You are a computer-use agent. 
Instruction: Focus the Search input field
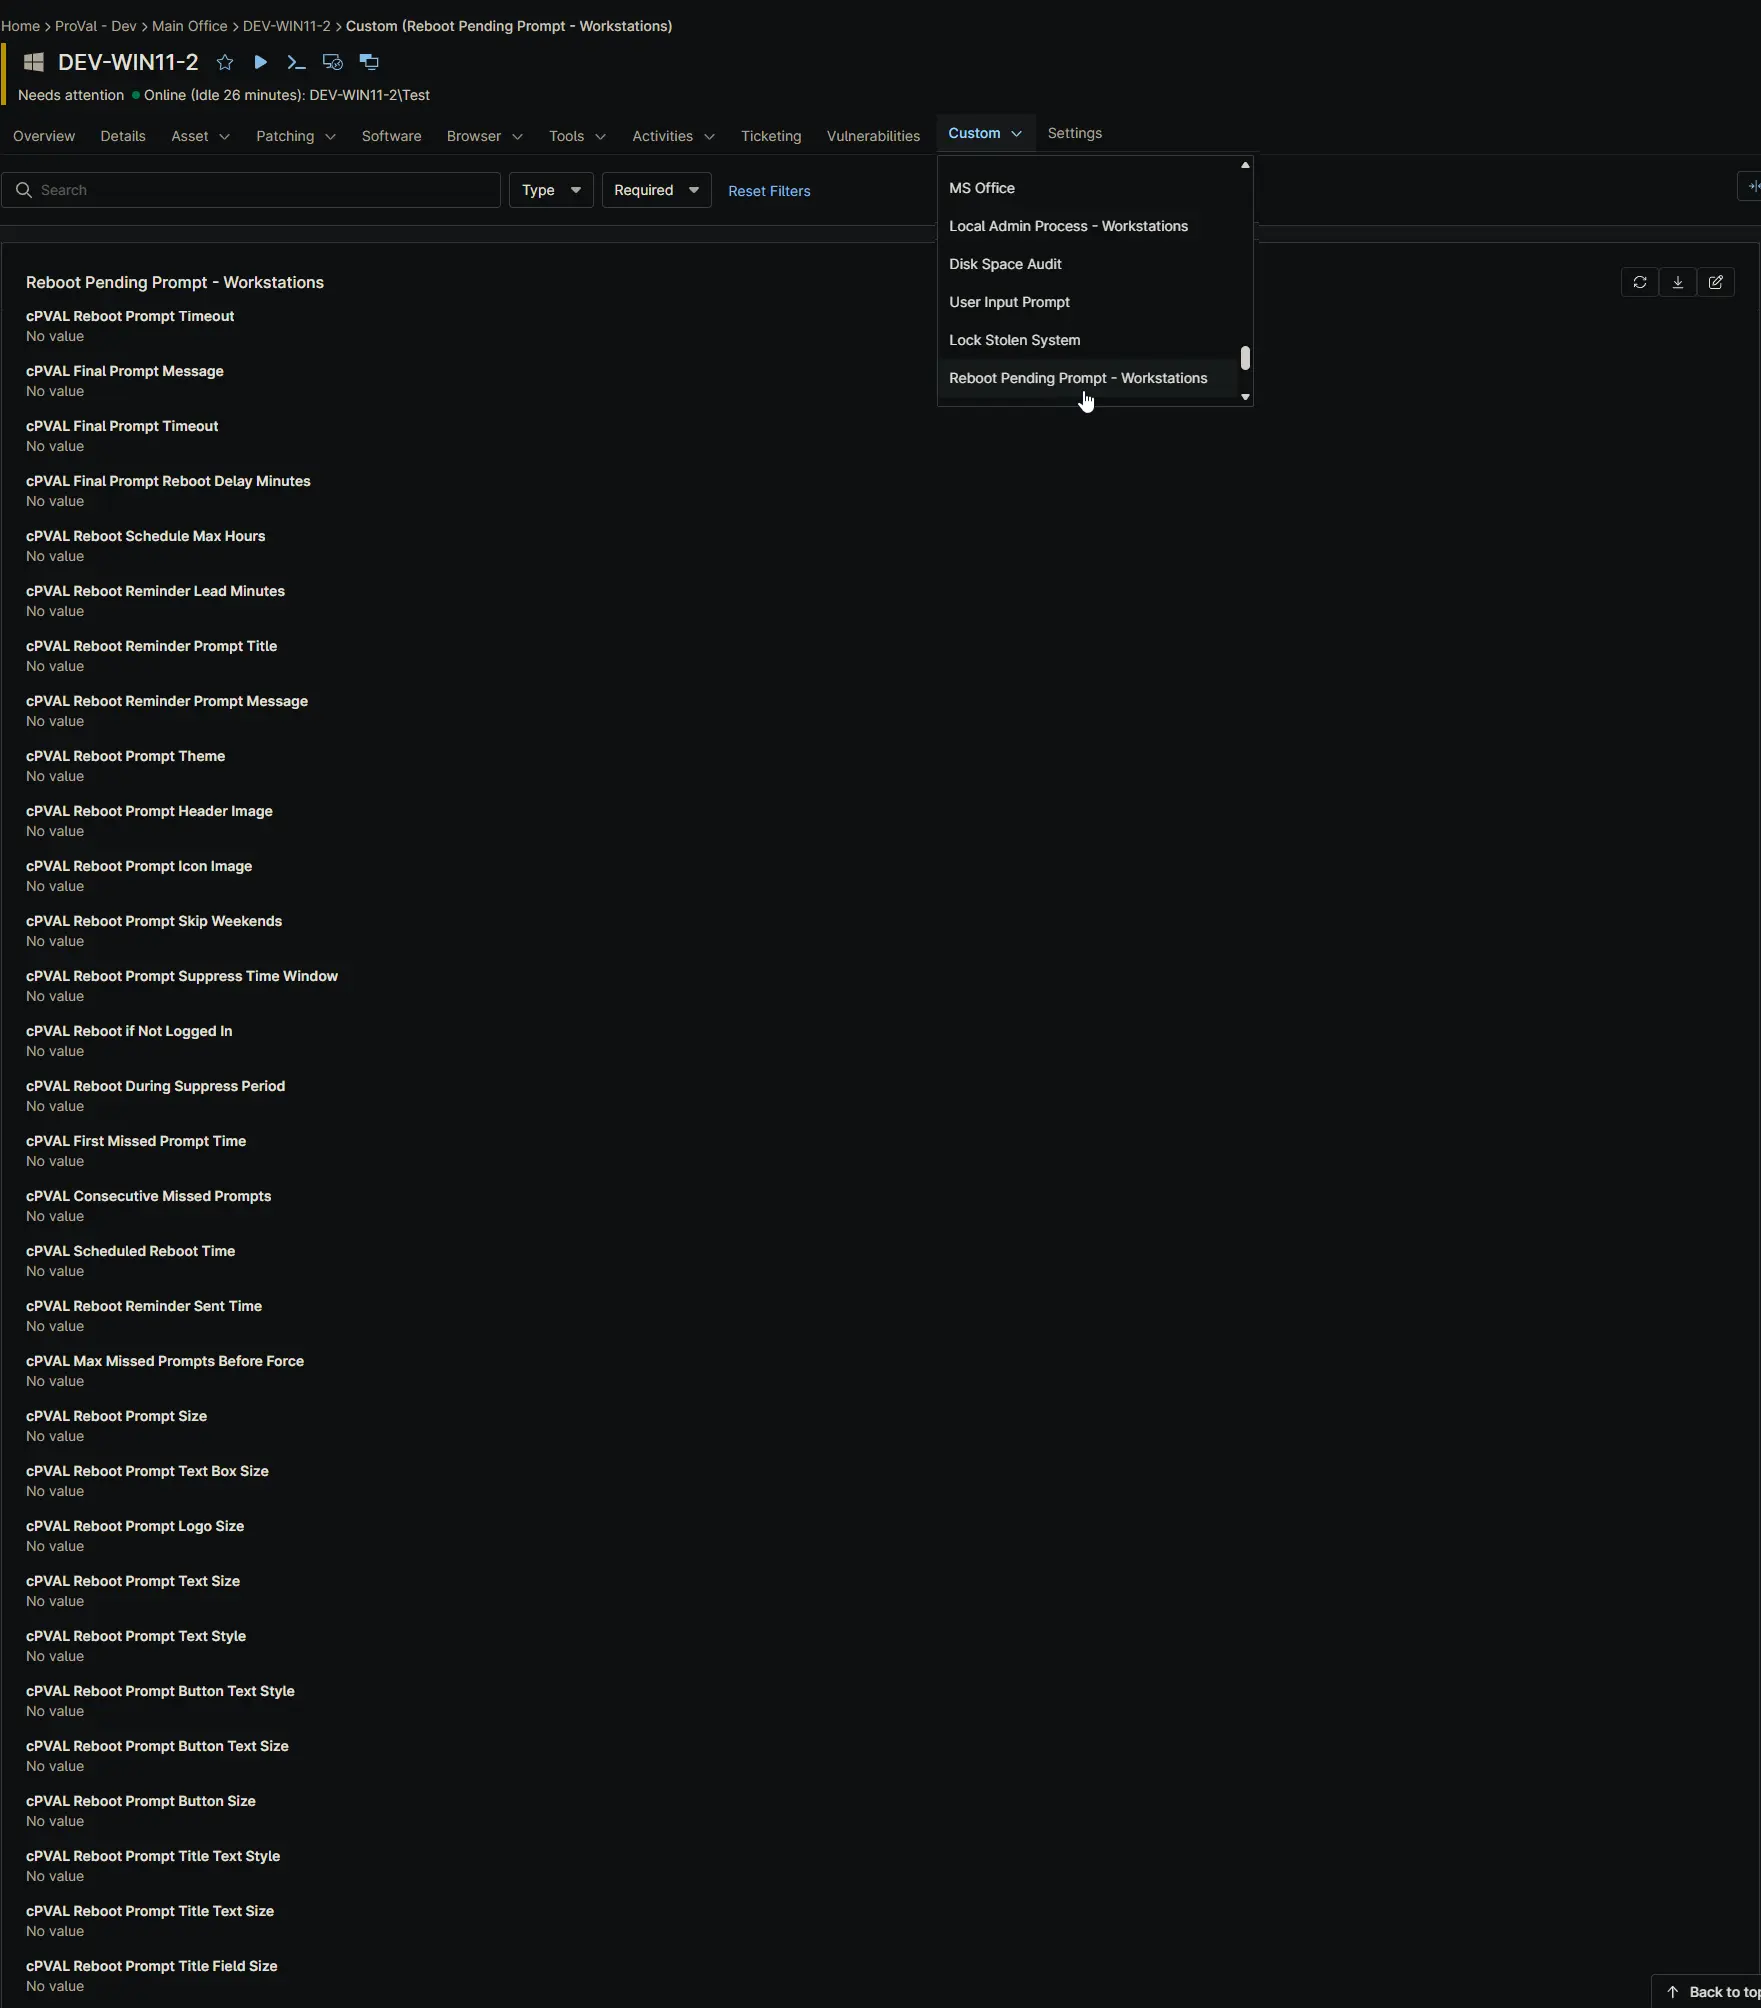250,190
